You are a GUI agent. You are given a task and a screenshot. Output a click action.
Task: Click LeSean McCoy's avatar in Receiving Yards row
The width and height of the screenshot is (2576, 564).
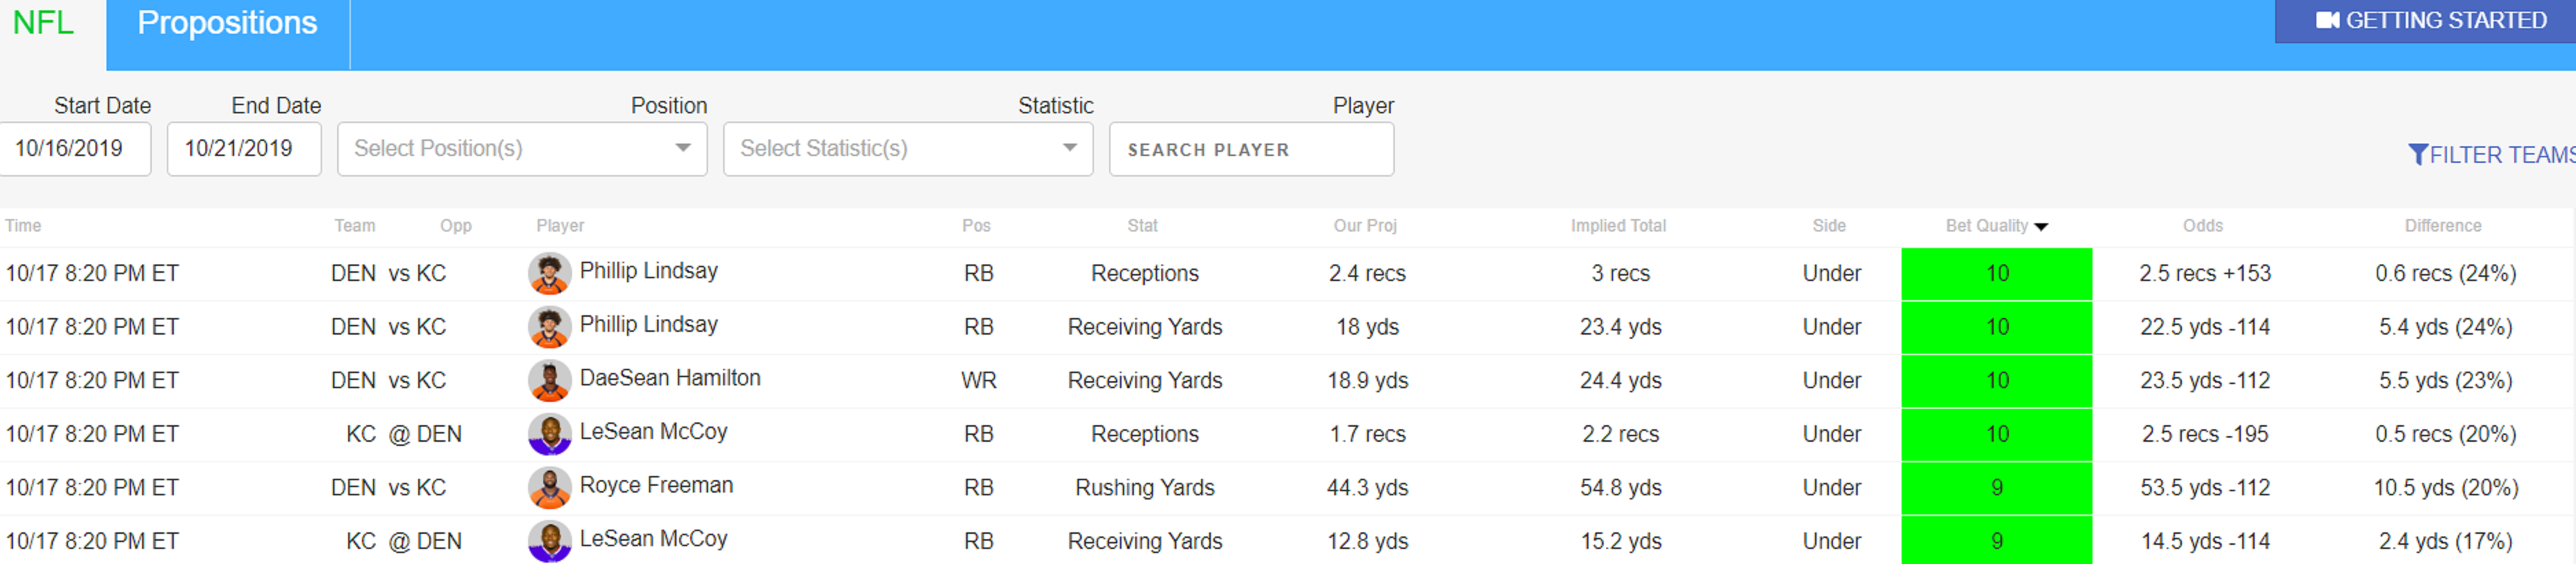pyautogui.click(x=549, y=541)
